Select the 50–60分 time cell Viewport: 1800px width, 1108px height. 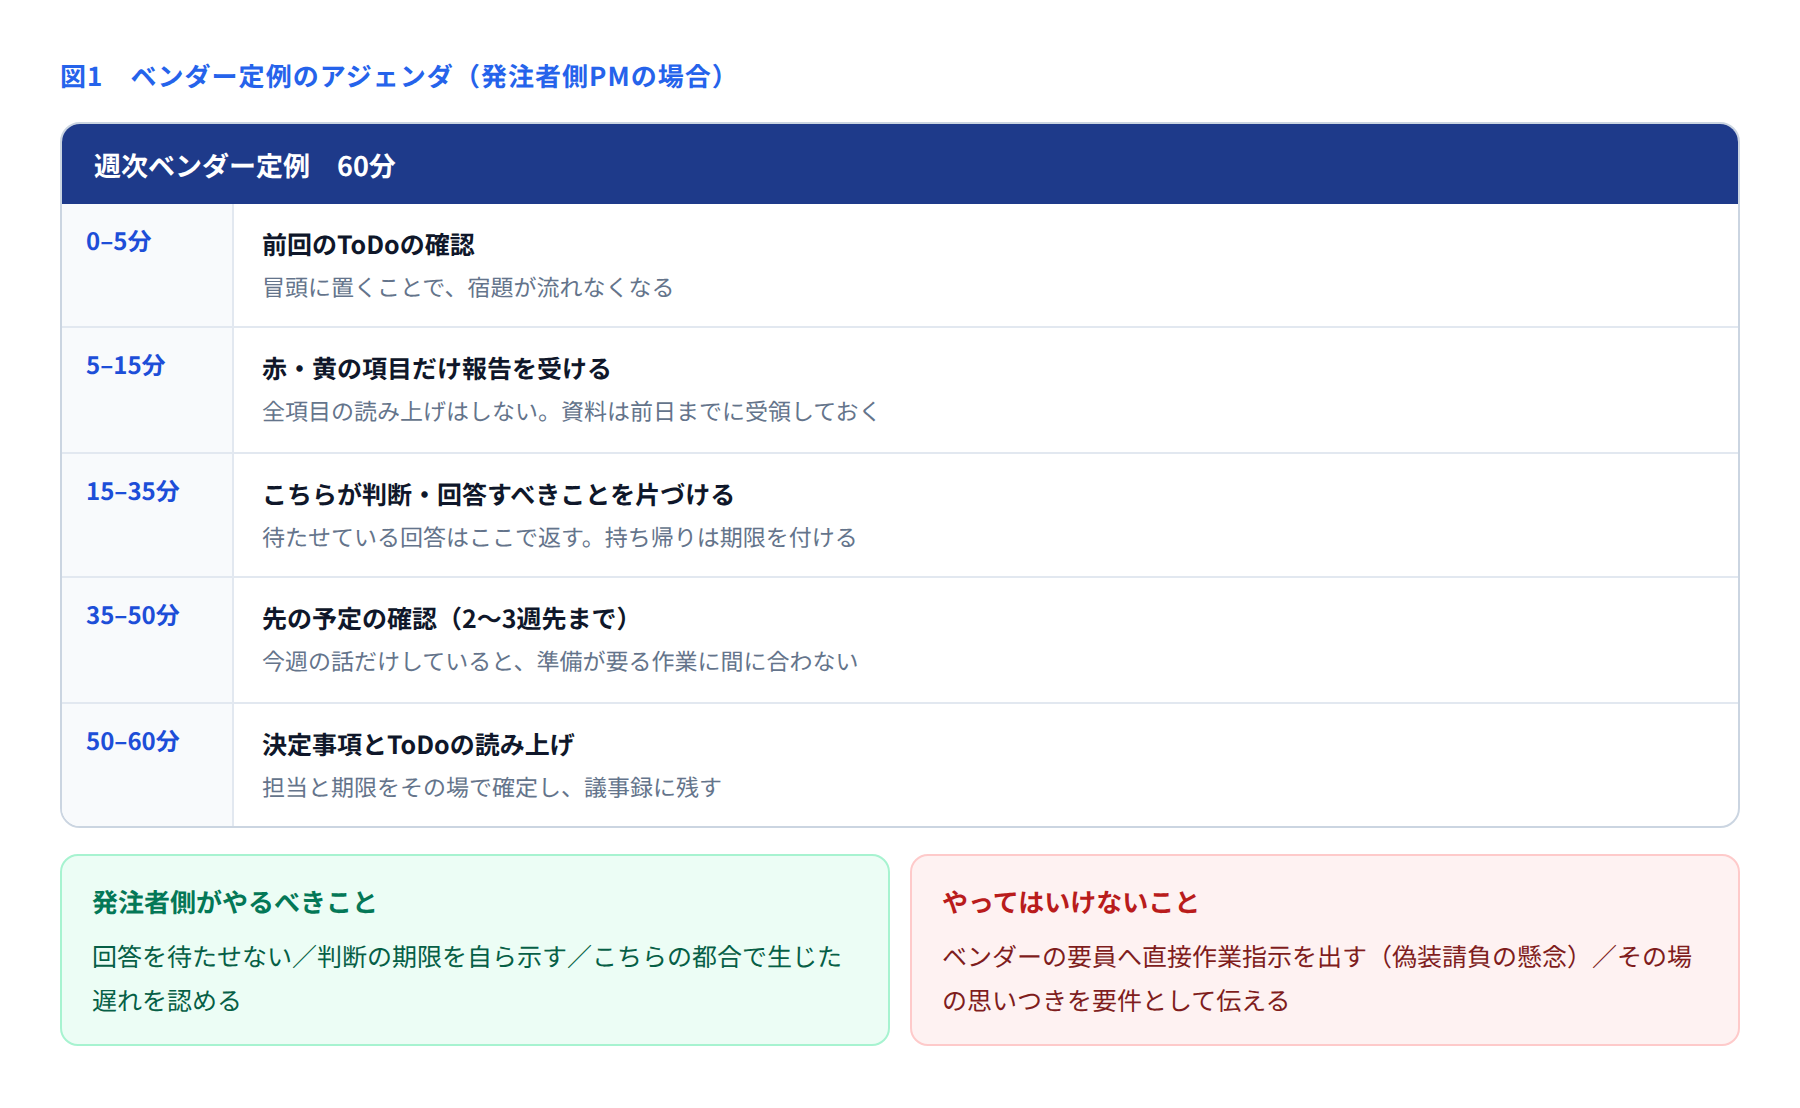[147, 766]
